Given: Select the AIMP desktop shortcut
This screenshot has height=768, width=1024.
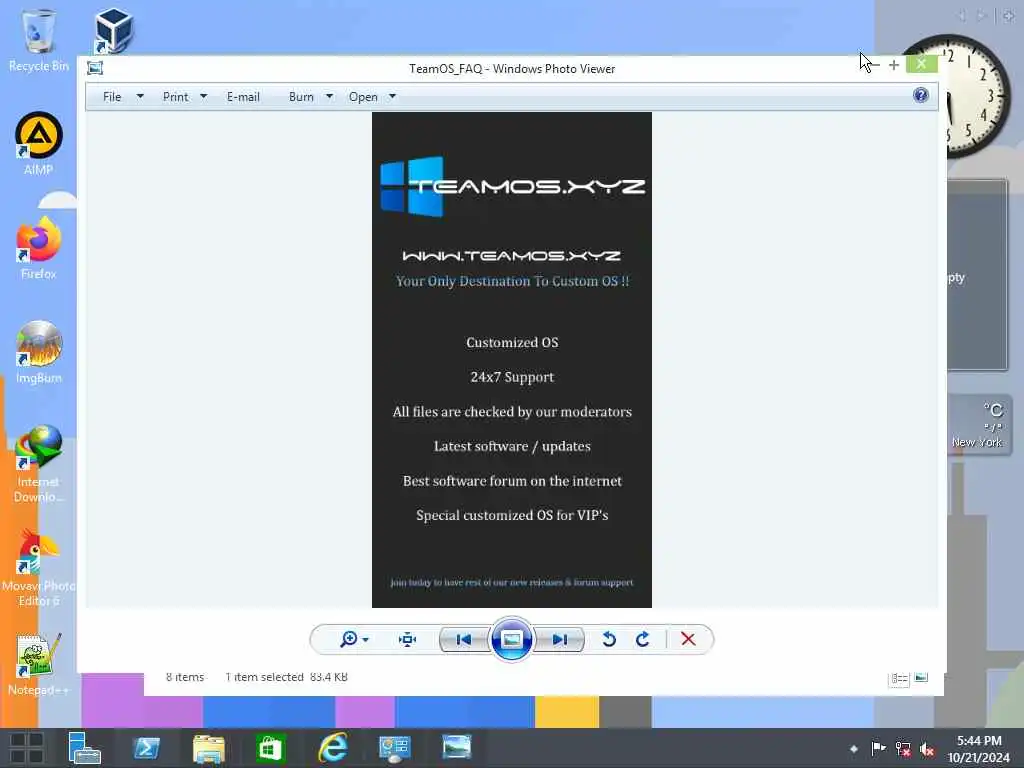Looking at the screenshot, I should 39,144.
